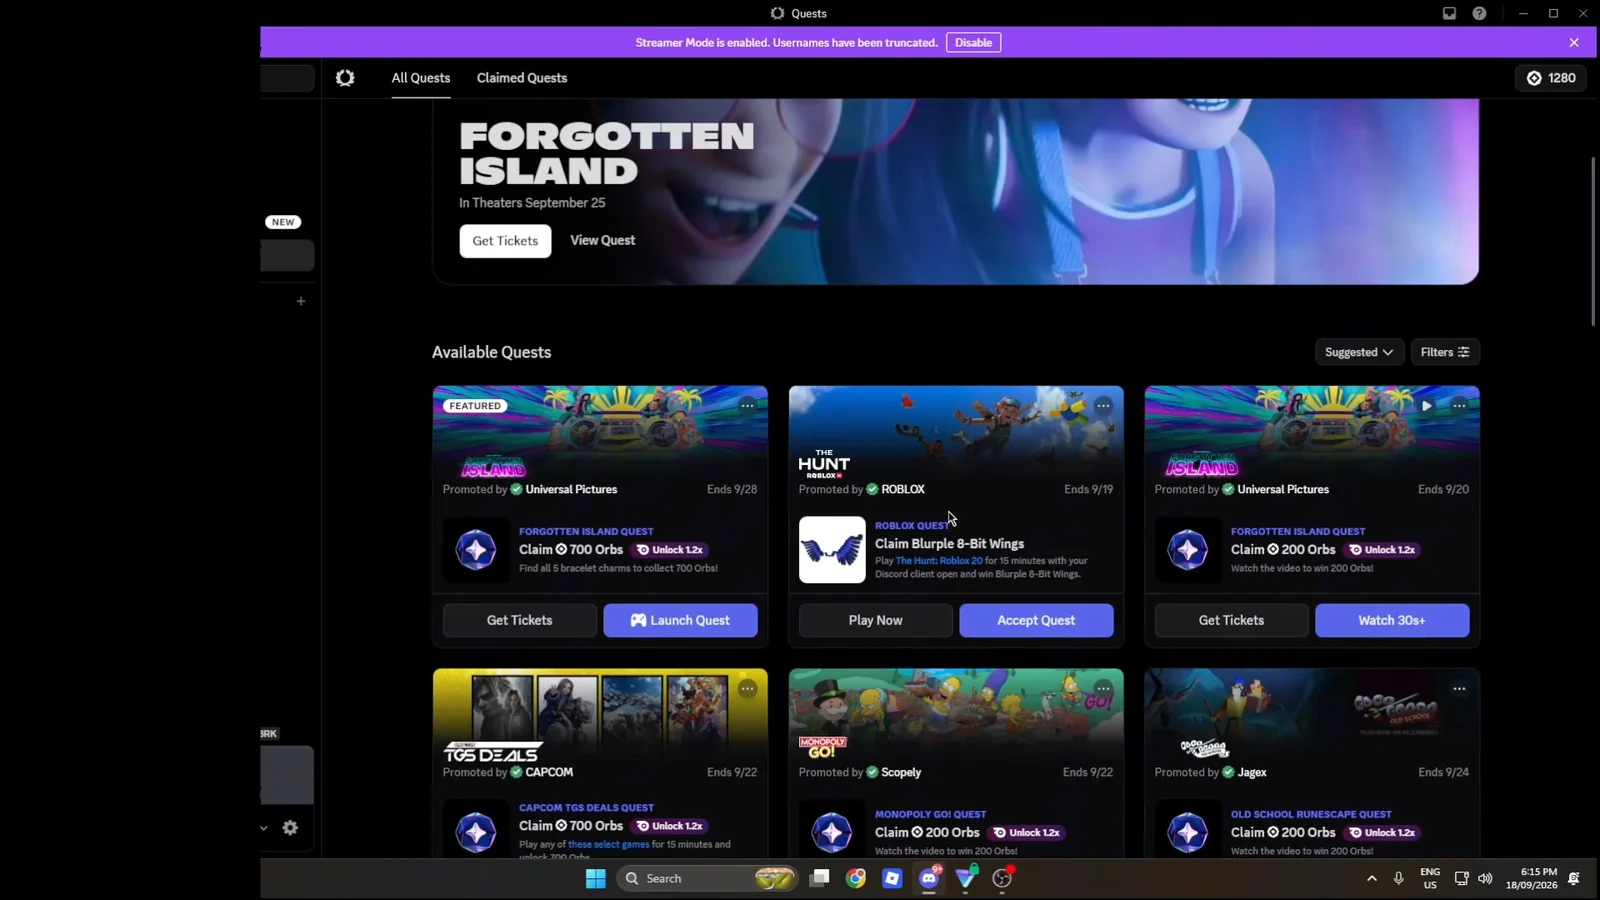Click the quests page vertical scrollbar

(1593, 240)
